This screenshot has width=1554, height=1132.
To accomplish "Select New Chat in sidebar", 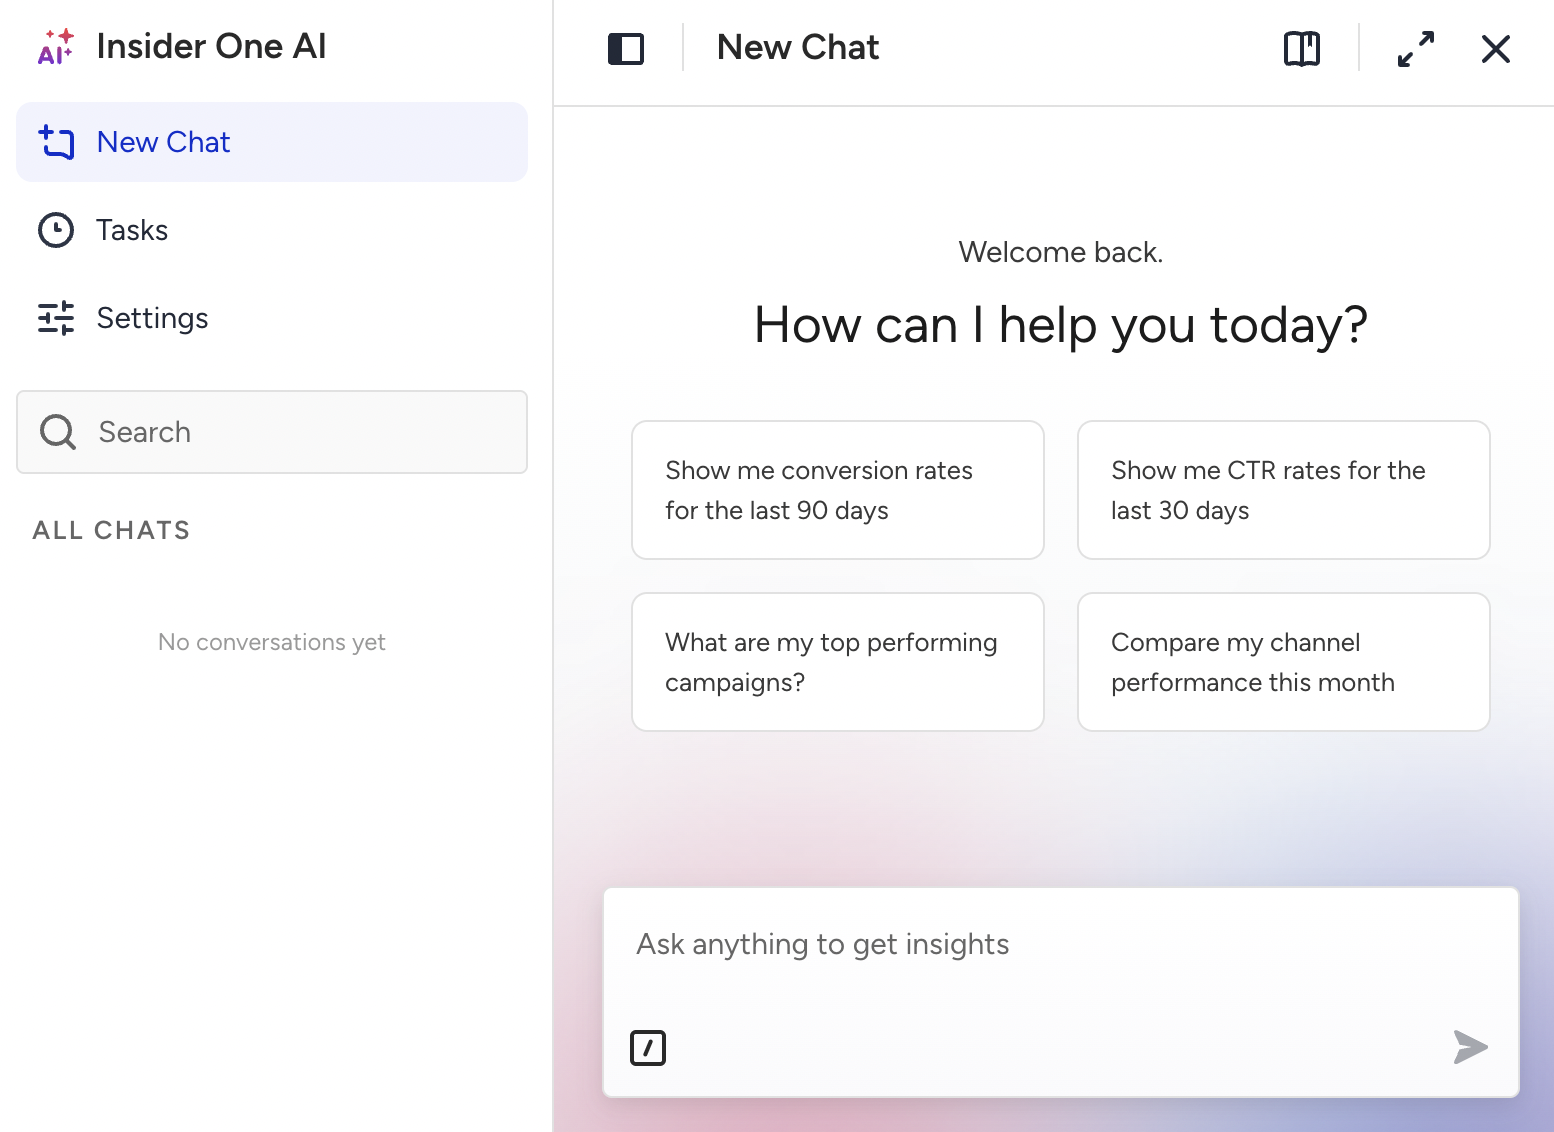I will tap(272, 142).
